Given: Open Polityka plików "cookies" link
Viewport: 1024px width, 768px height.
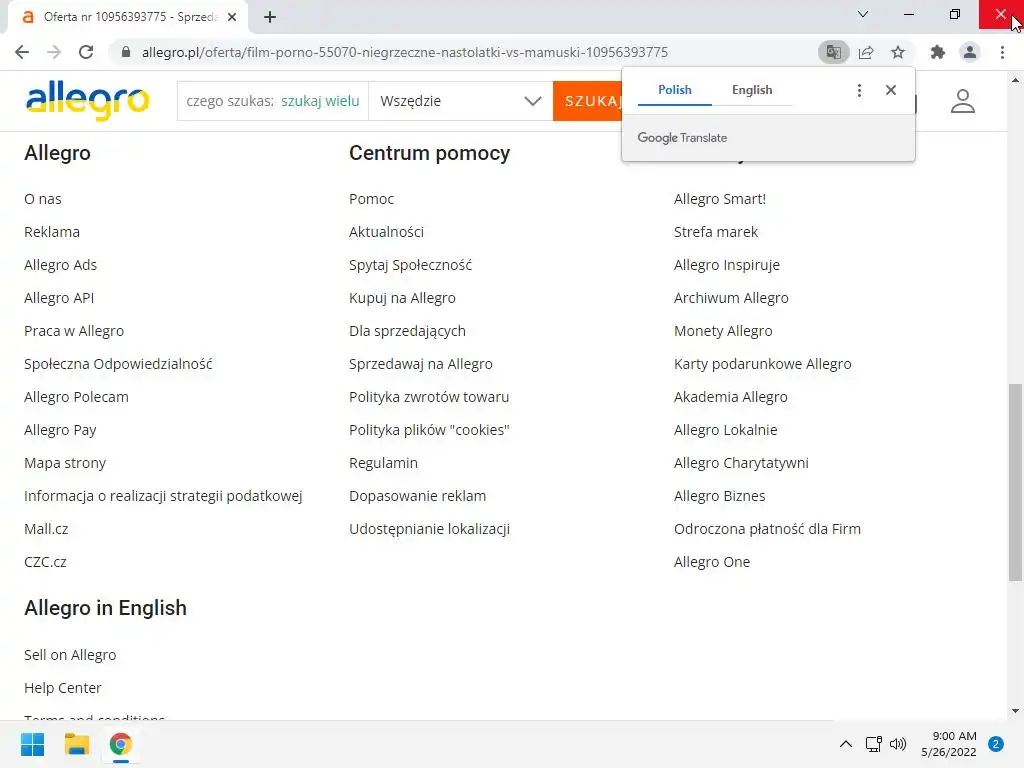Looking at the screenshot, I should (x=429, y=430).
